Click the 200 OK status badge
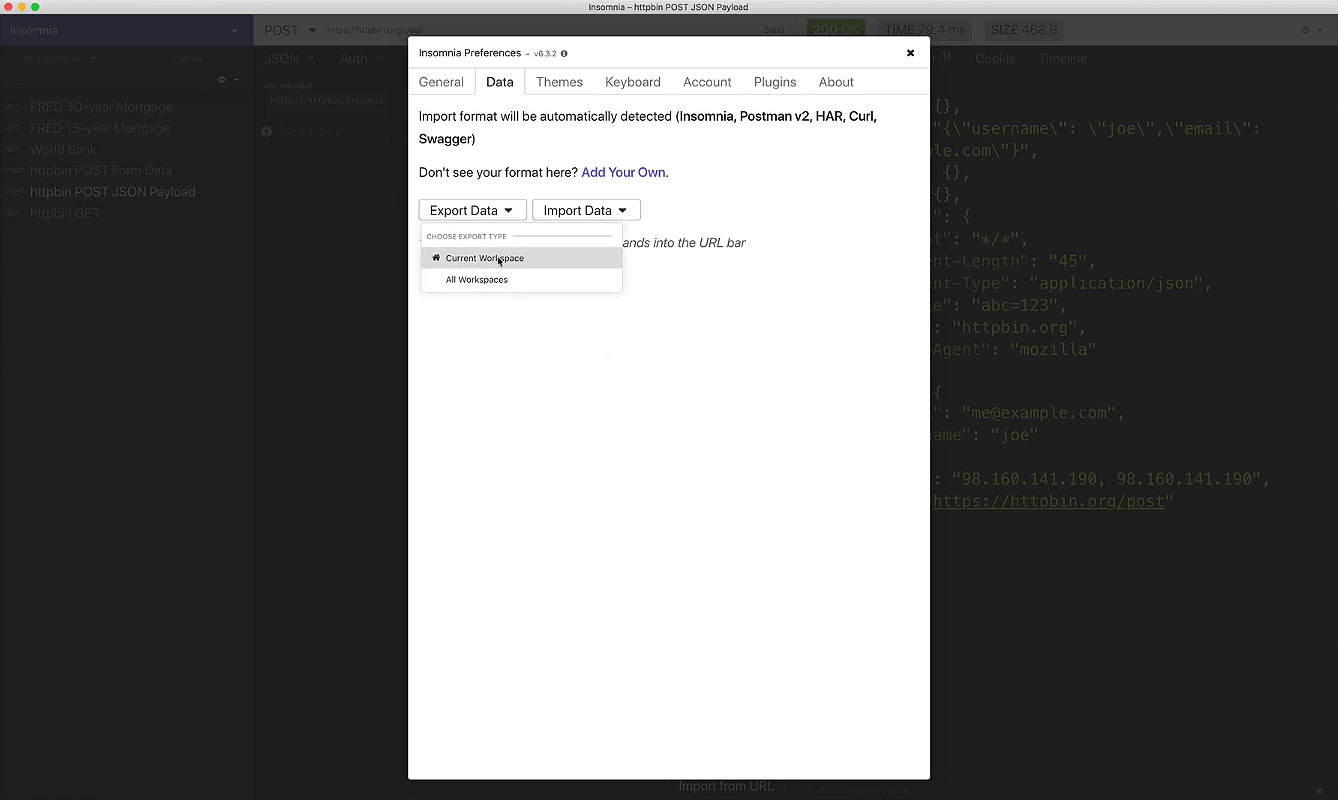The width and height of the screenshot is (1338, 800). pyautogui.click(x=837, y=30)
